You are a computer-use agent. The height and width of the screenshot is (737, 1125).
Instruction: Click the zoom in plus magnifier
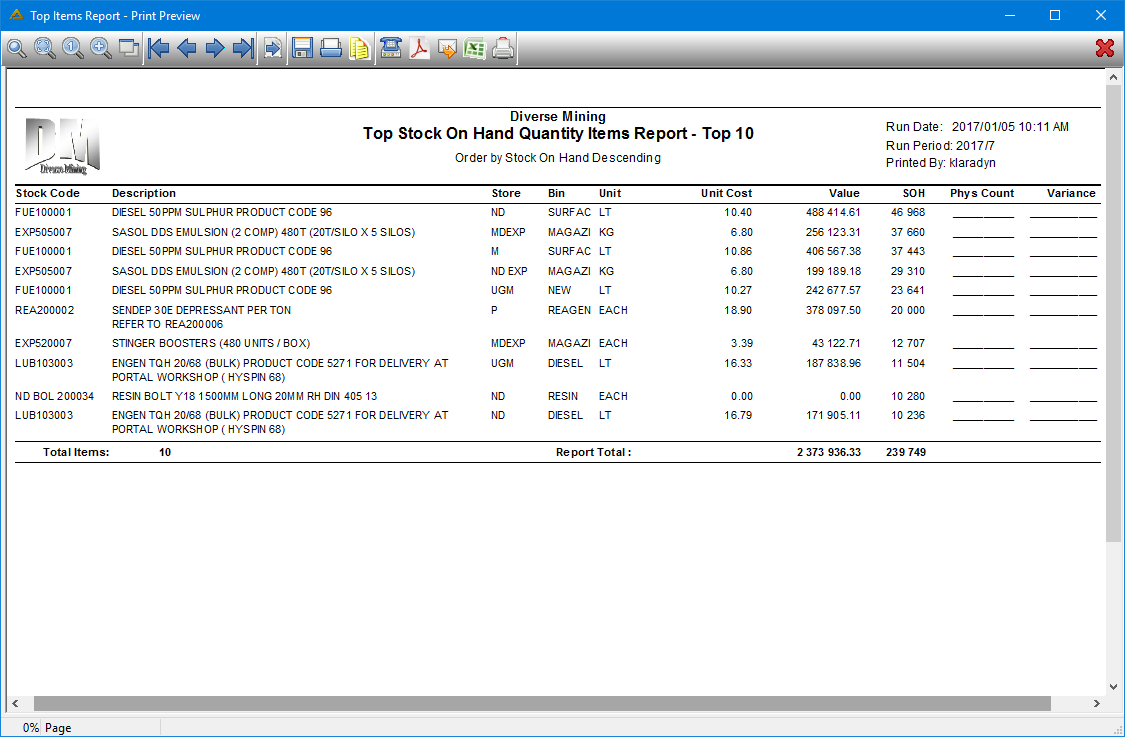click(100, 49)
